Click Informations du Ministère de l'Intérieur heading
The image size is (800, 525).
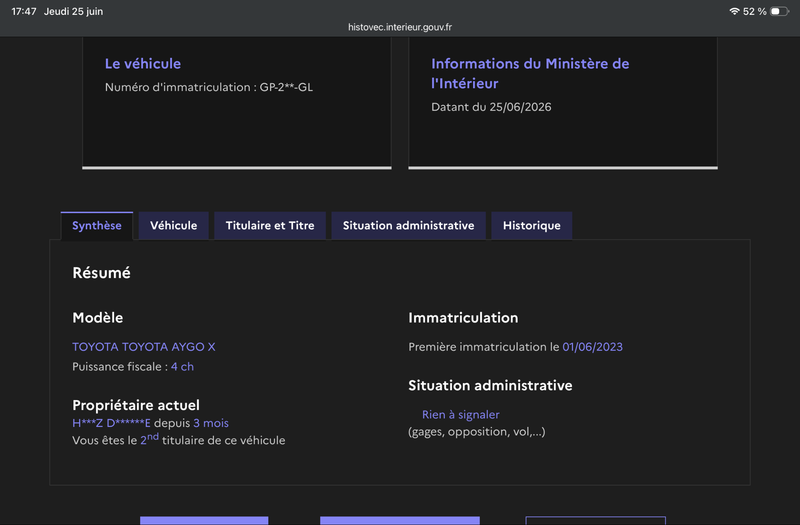point(530,73)
